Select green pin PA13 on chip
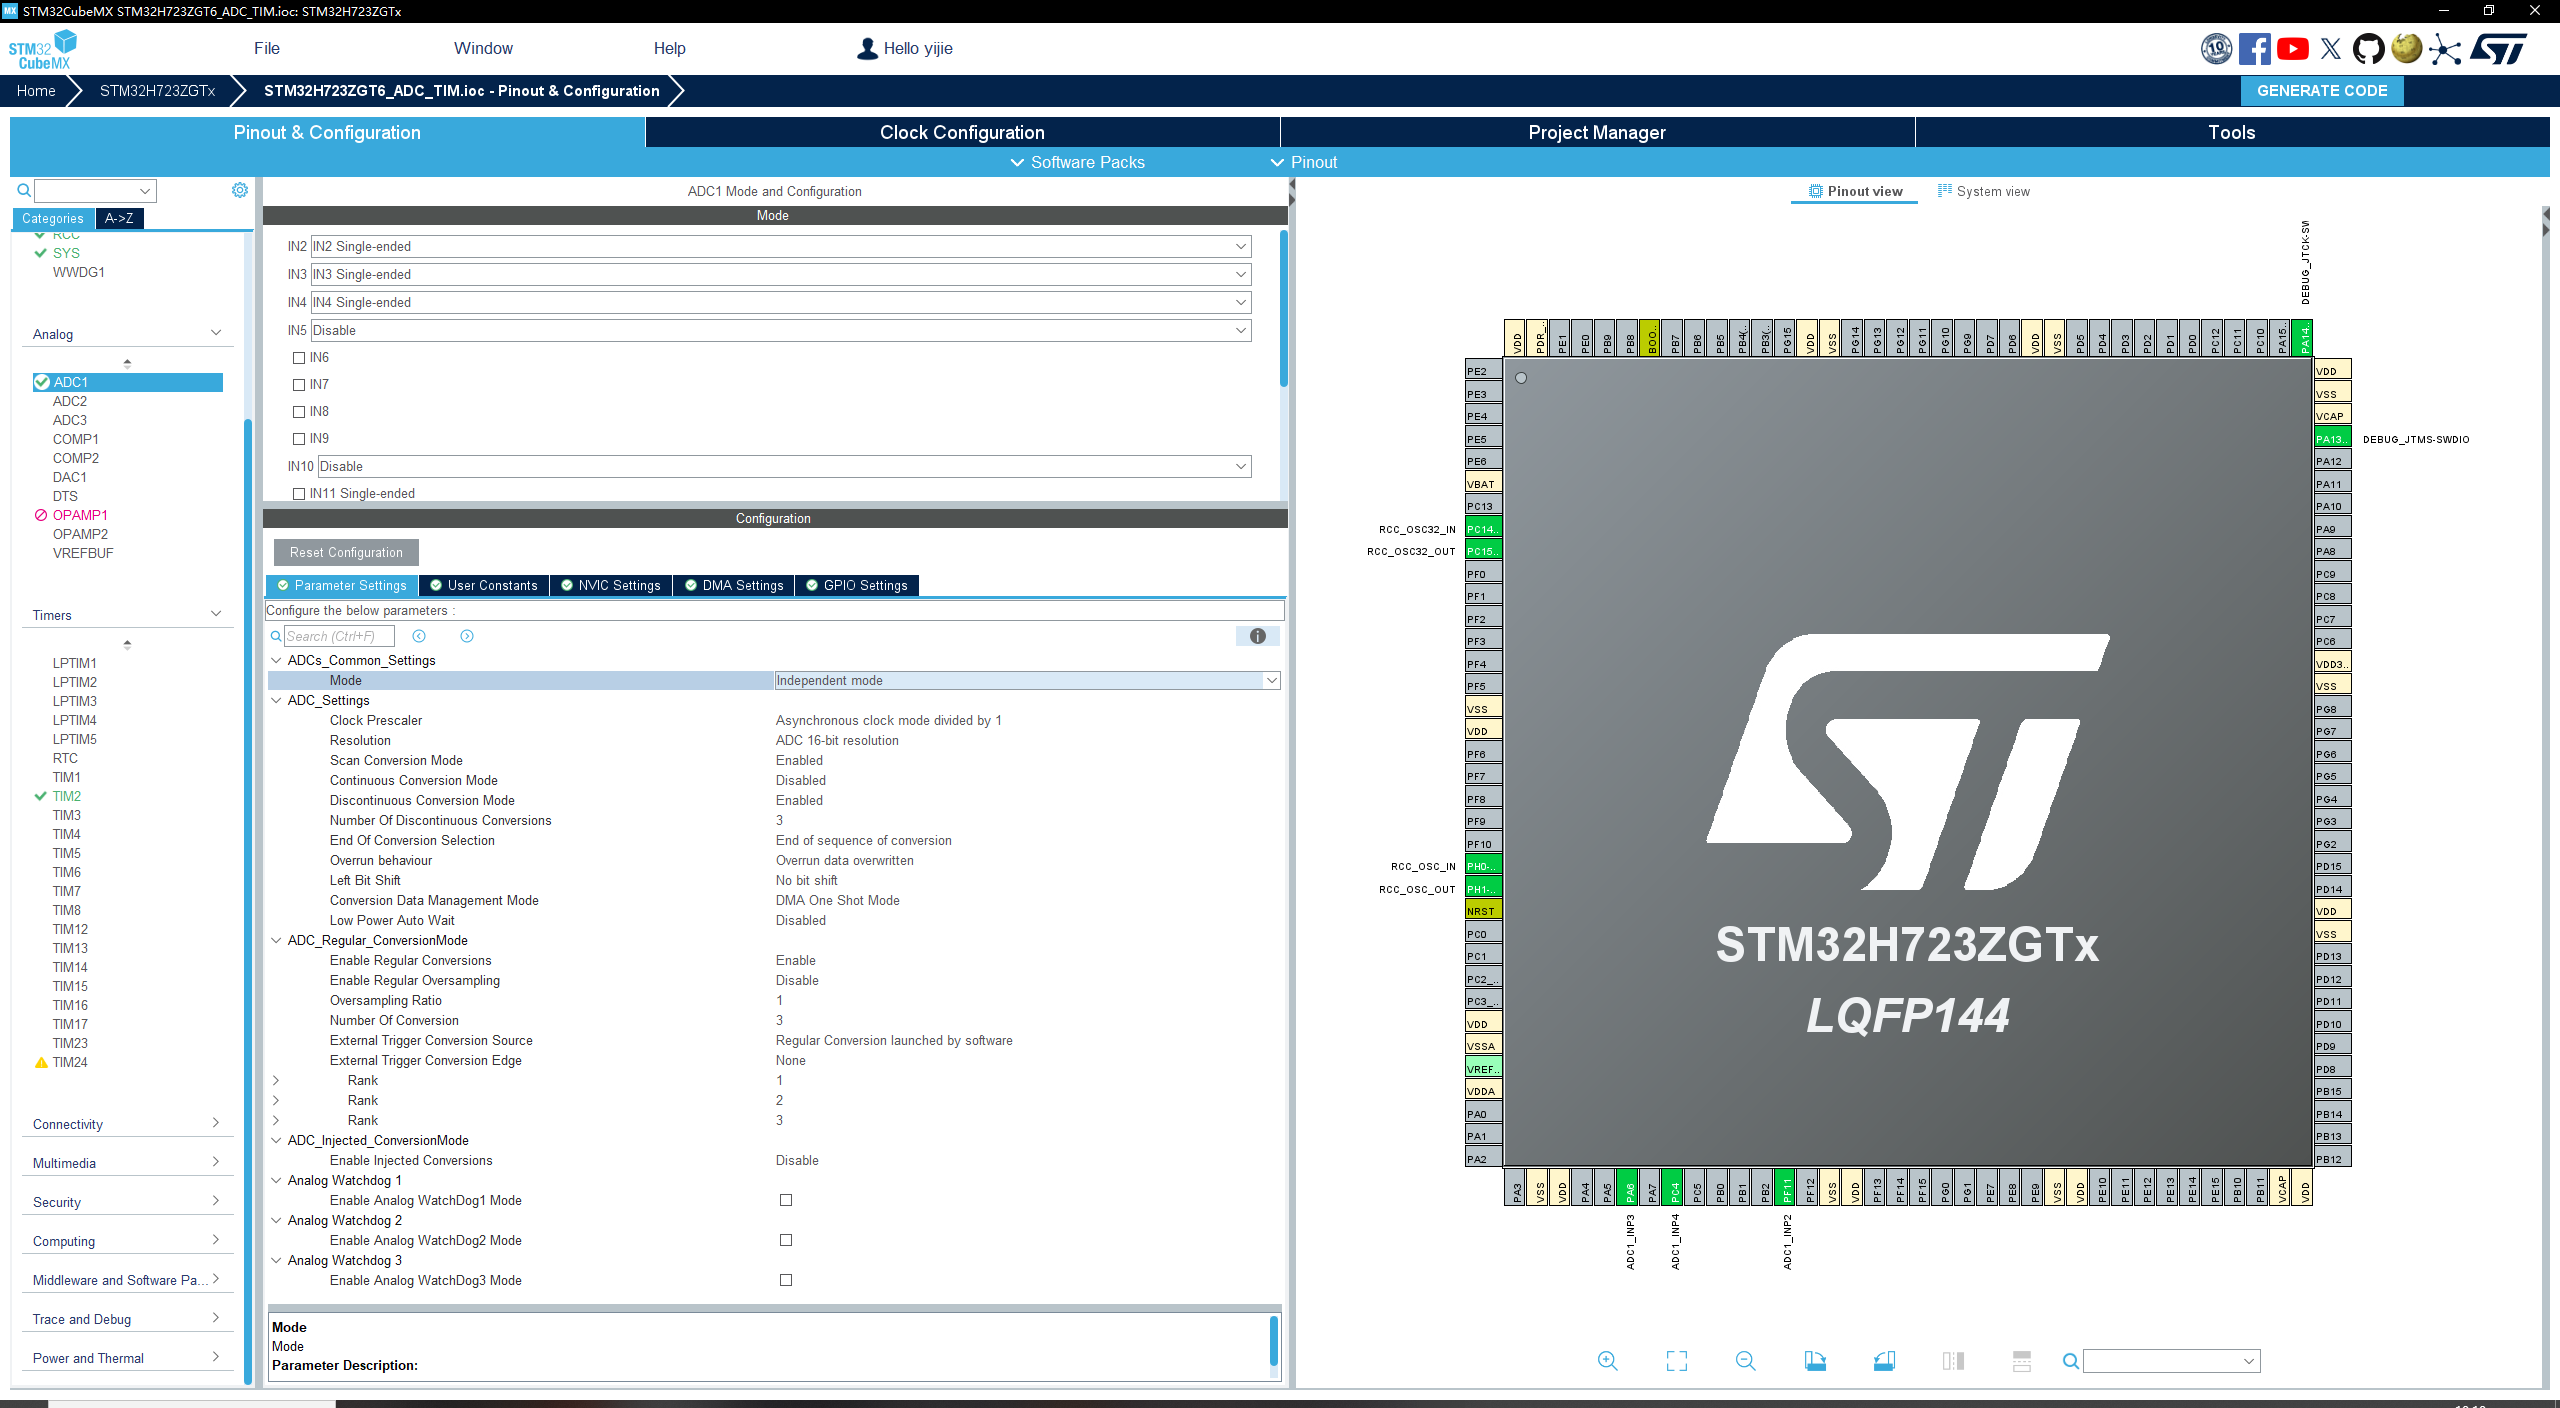The image size is (2560, 1408). pos(2332,439)
